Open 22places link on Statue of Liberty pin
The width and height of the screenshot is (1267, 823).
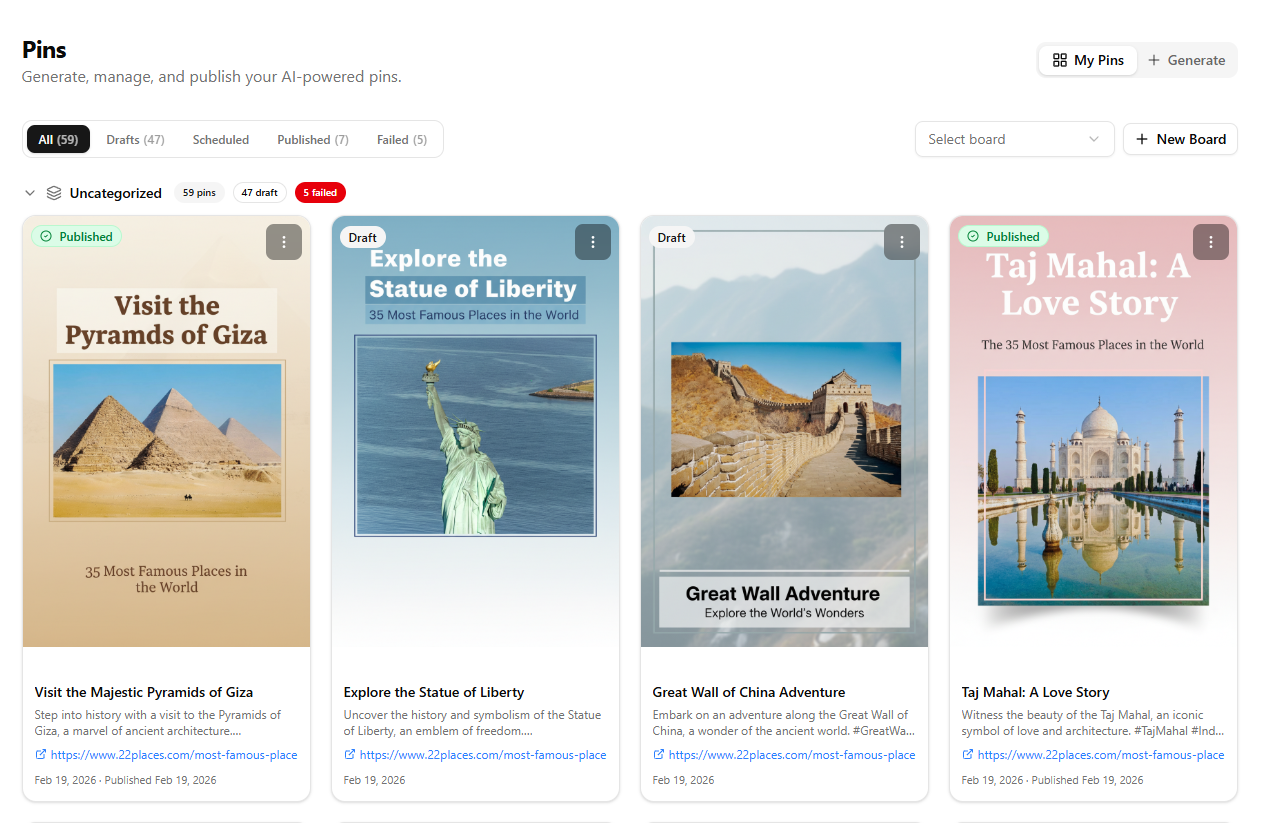(x=483, y=755)
